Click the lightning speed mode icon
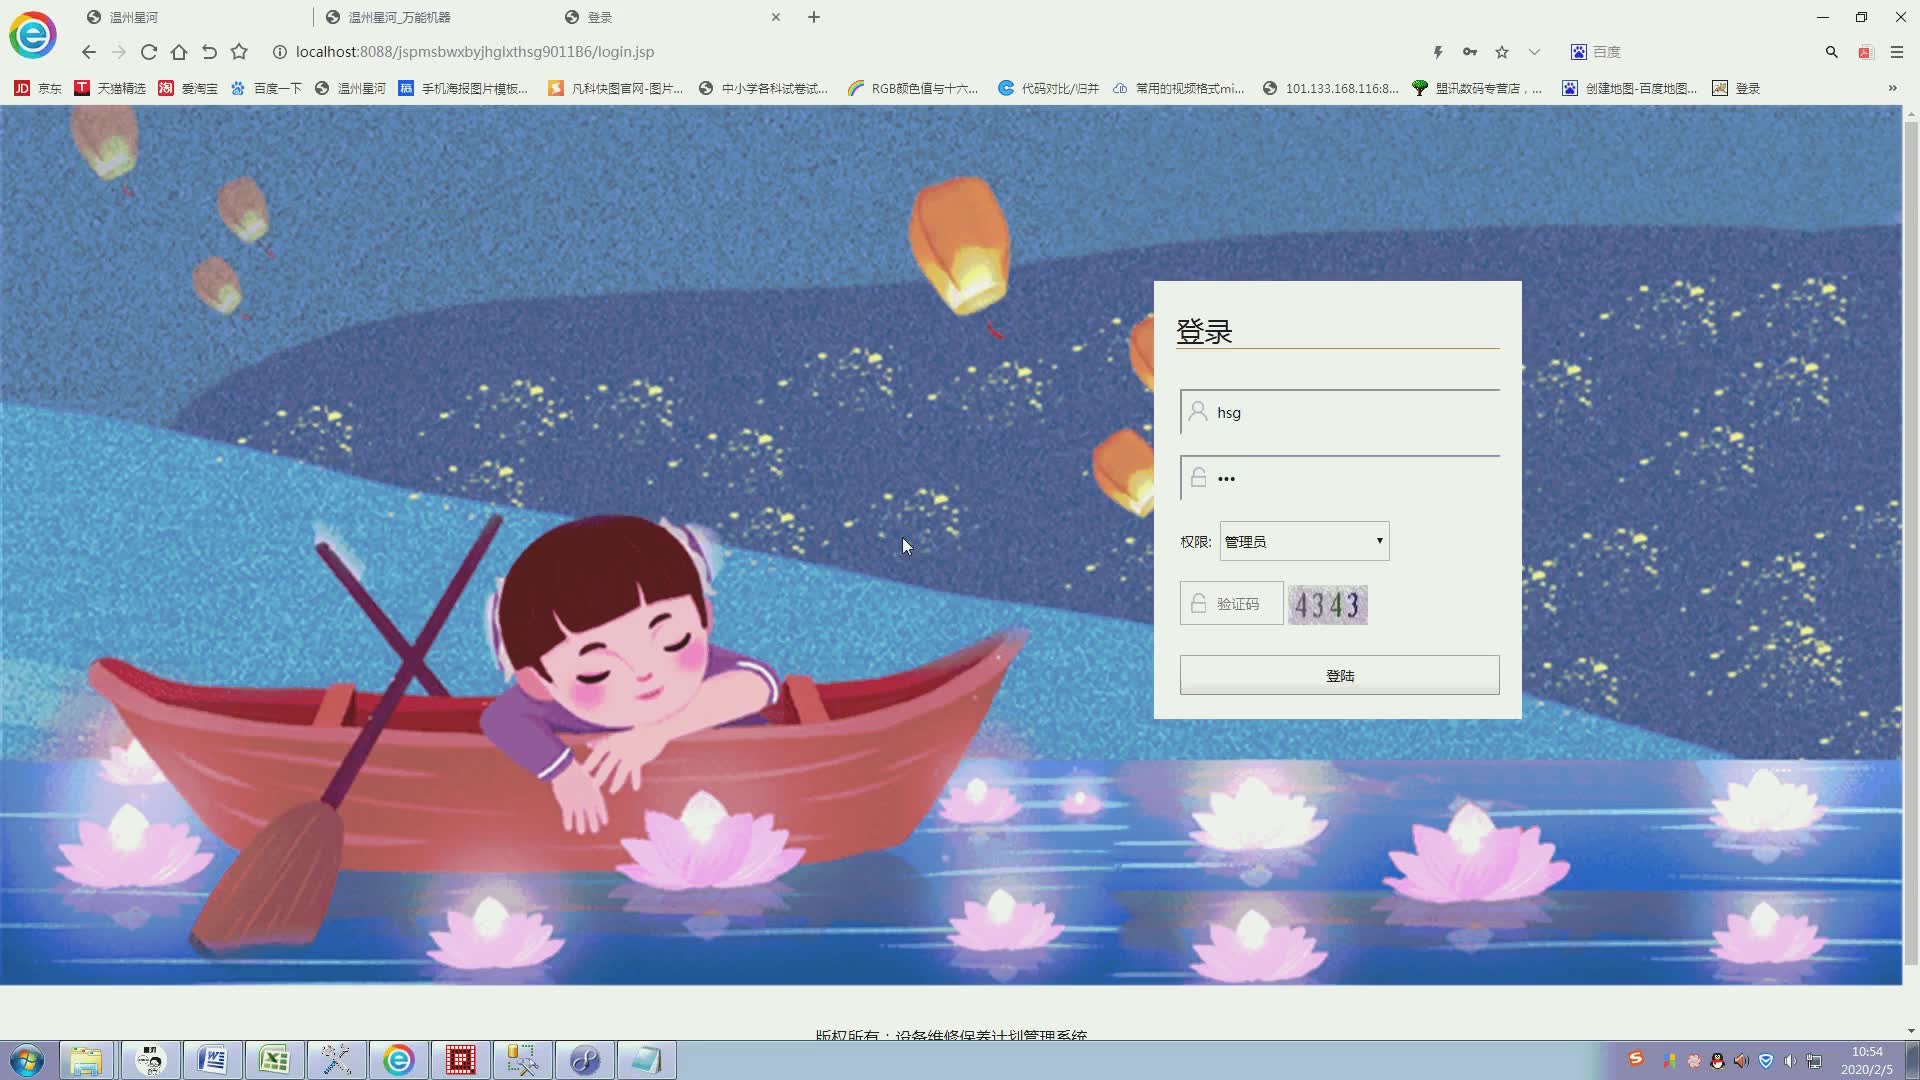Image resolution: width=1920 pixels, height=1080 pixels. pos(1438,52)
